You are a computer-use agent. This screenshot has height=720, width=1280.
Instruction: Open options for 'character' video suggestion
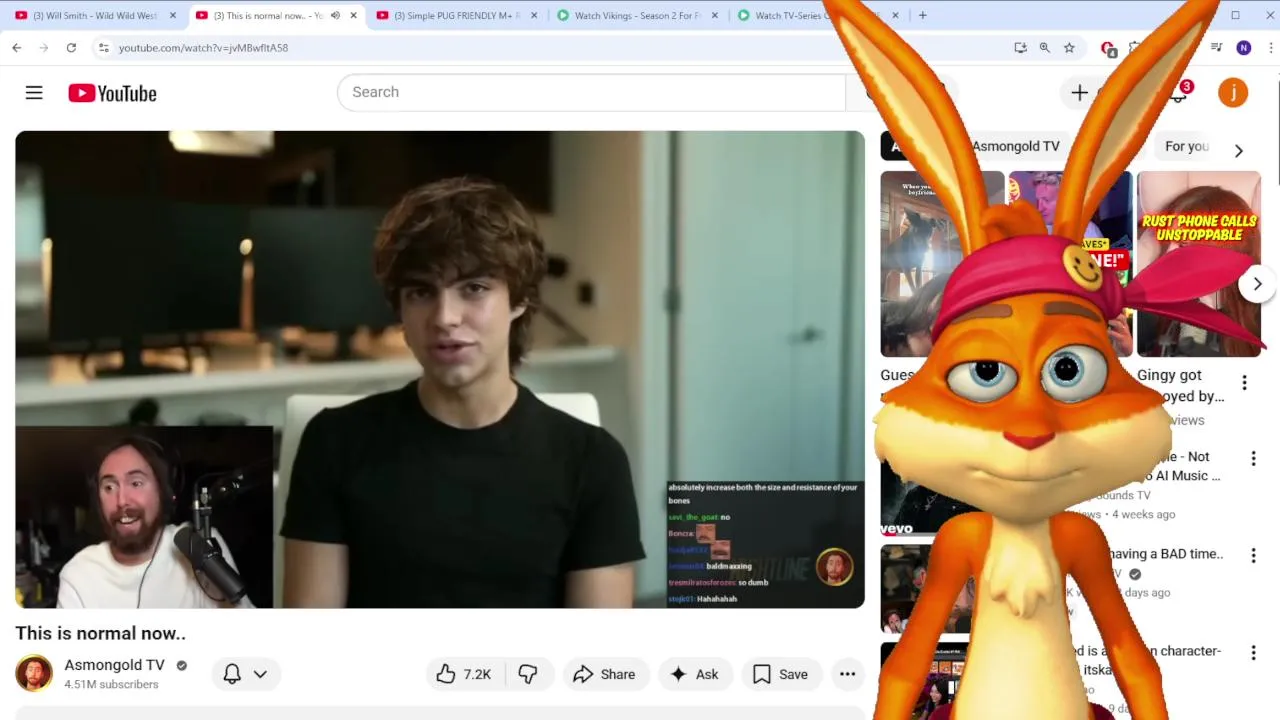[1253, 652]
